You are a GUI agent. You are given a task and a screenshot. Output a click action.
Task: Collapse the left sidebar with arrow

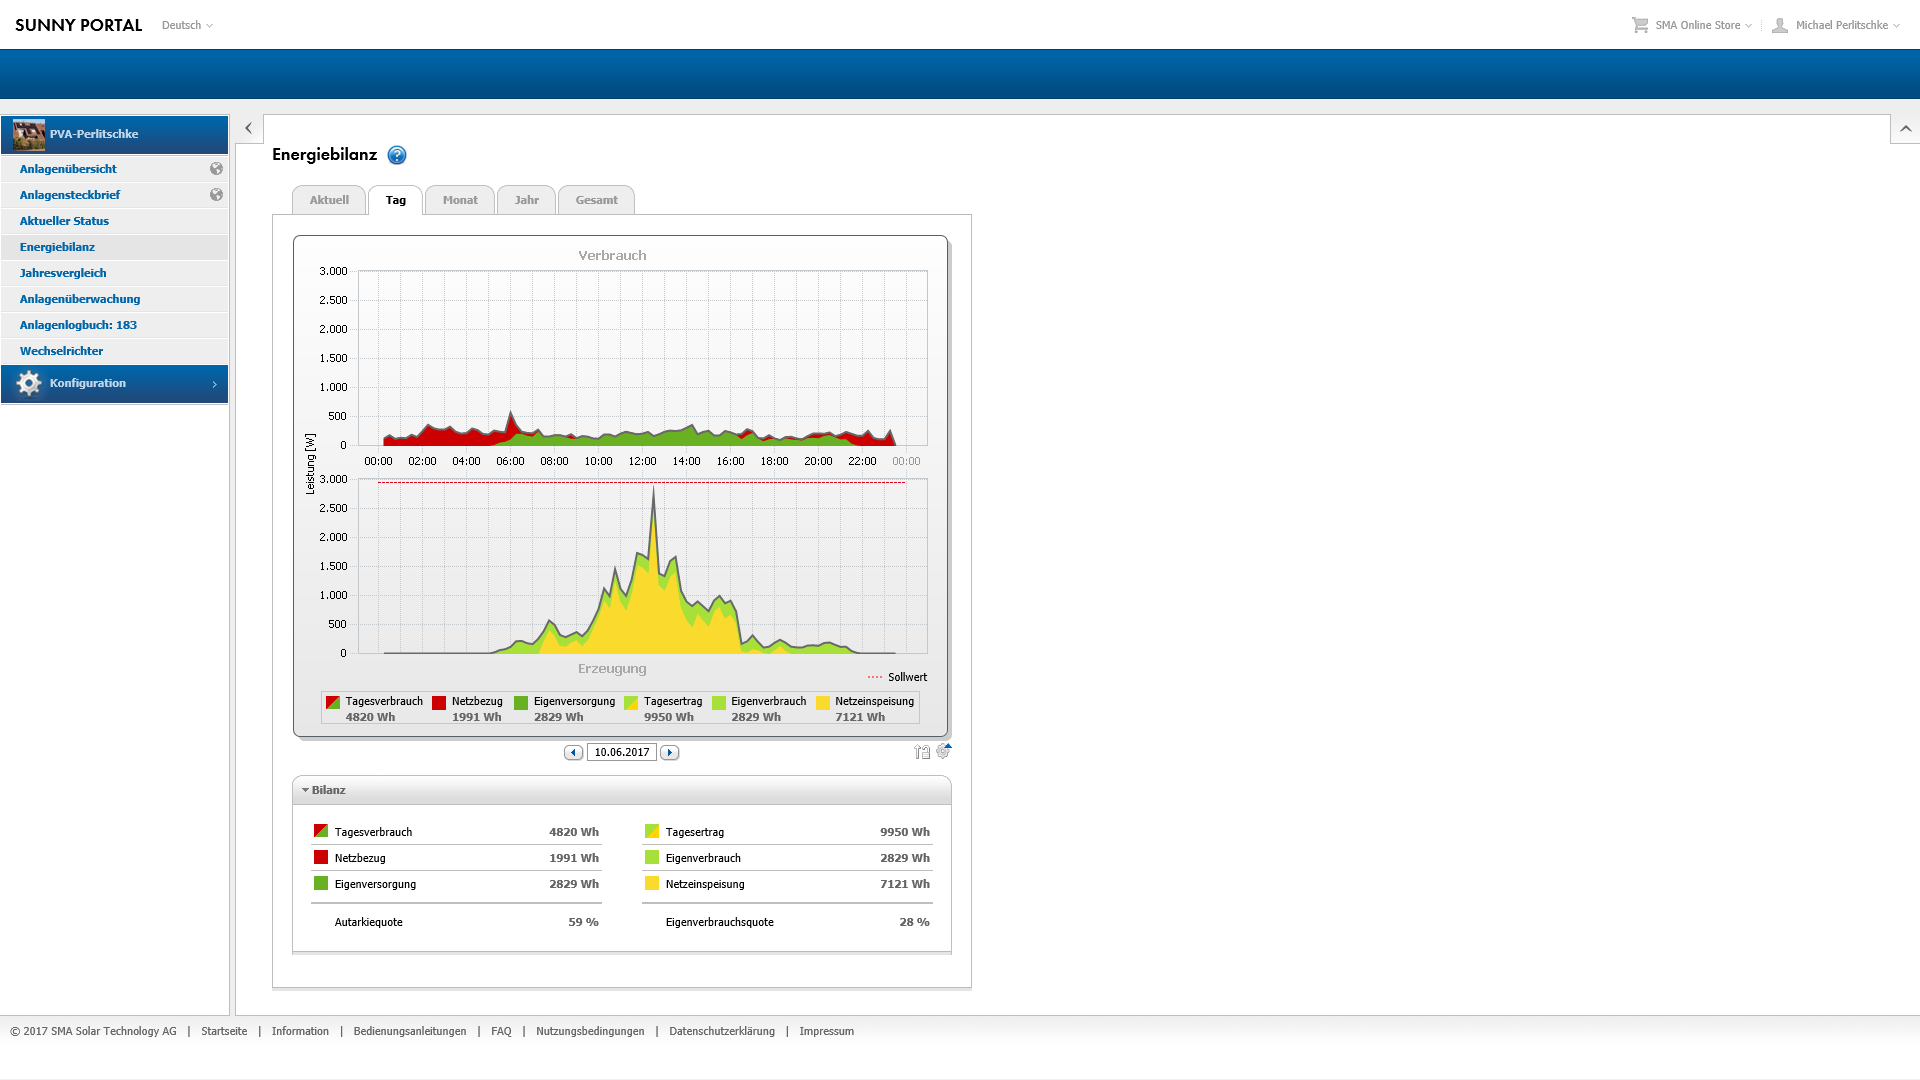249,129
